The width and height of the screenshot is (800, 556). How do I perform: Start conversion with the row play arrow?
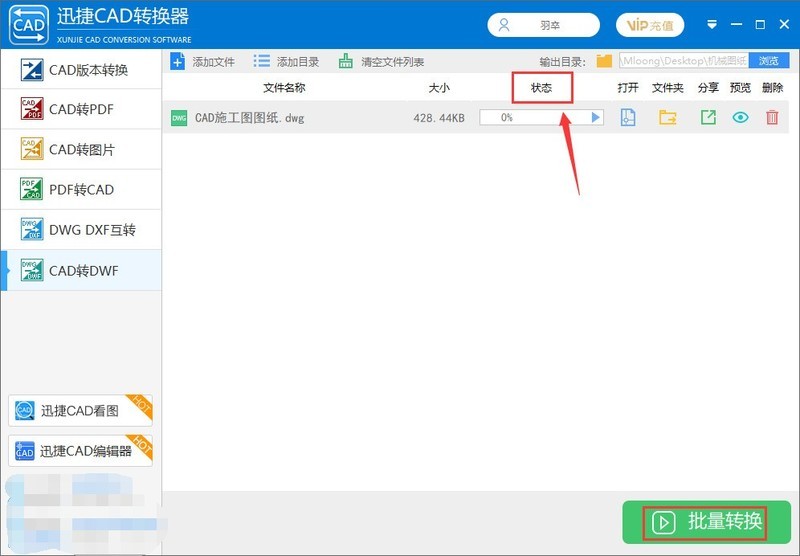596,118
